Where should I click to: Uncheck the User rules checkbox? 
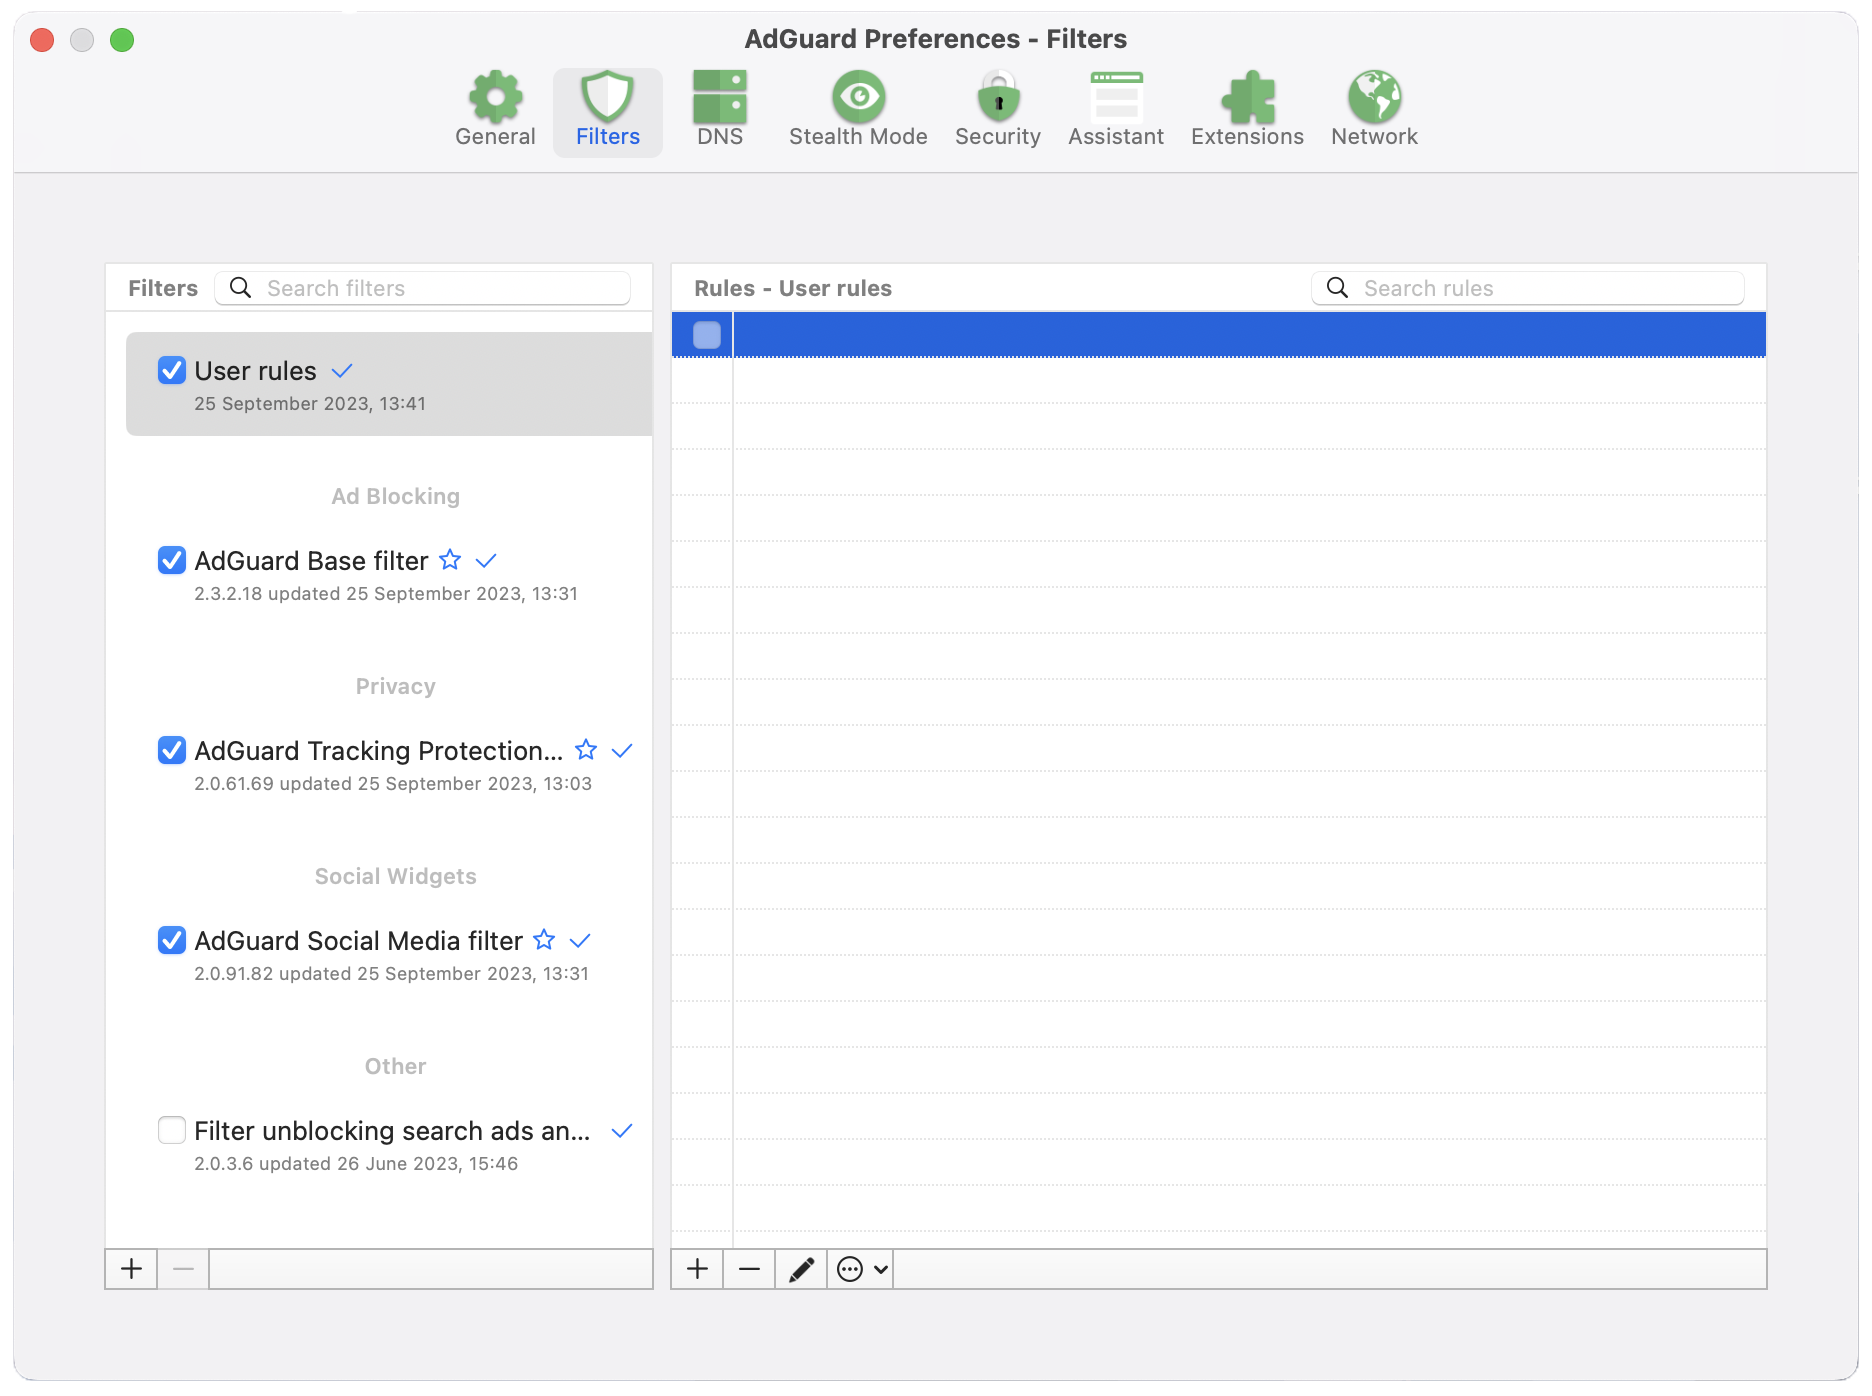(x=172, y=370)
